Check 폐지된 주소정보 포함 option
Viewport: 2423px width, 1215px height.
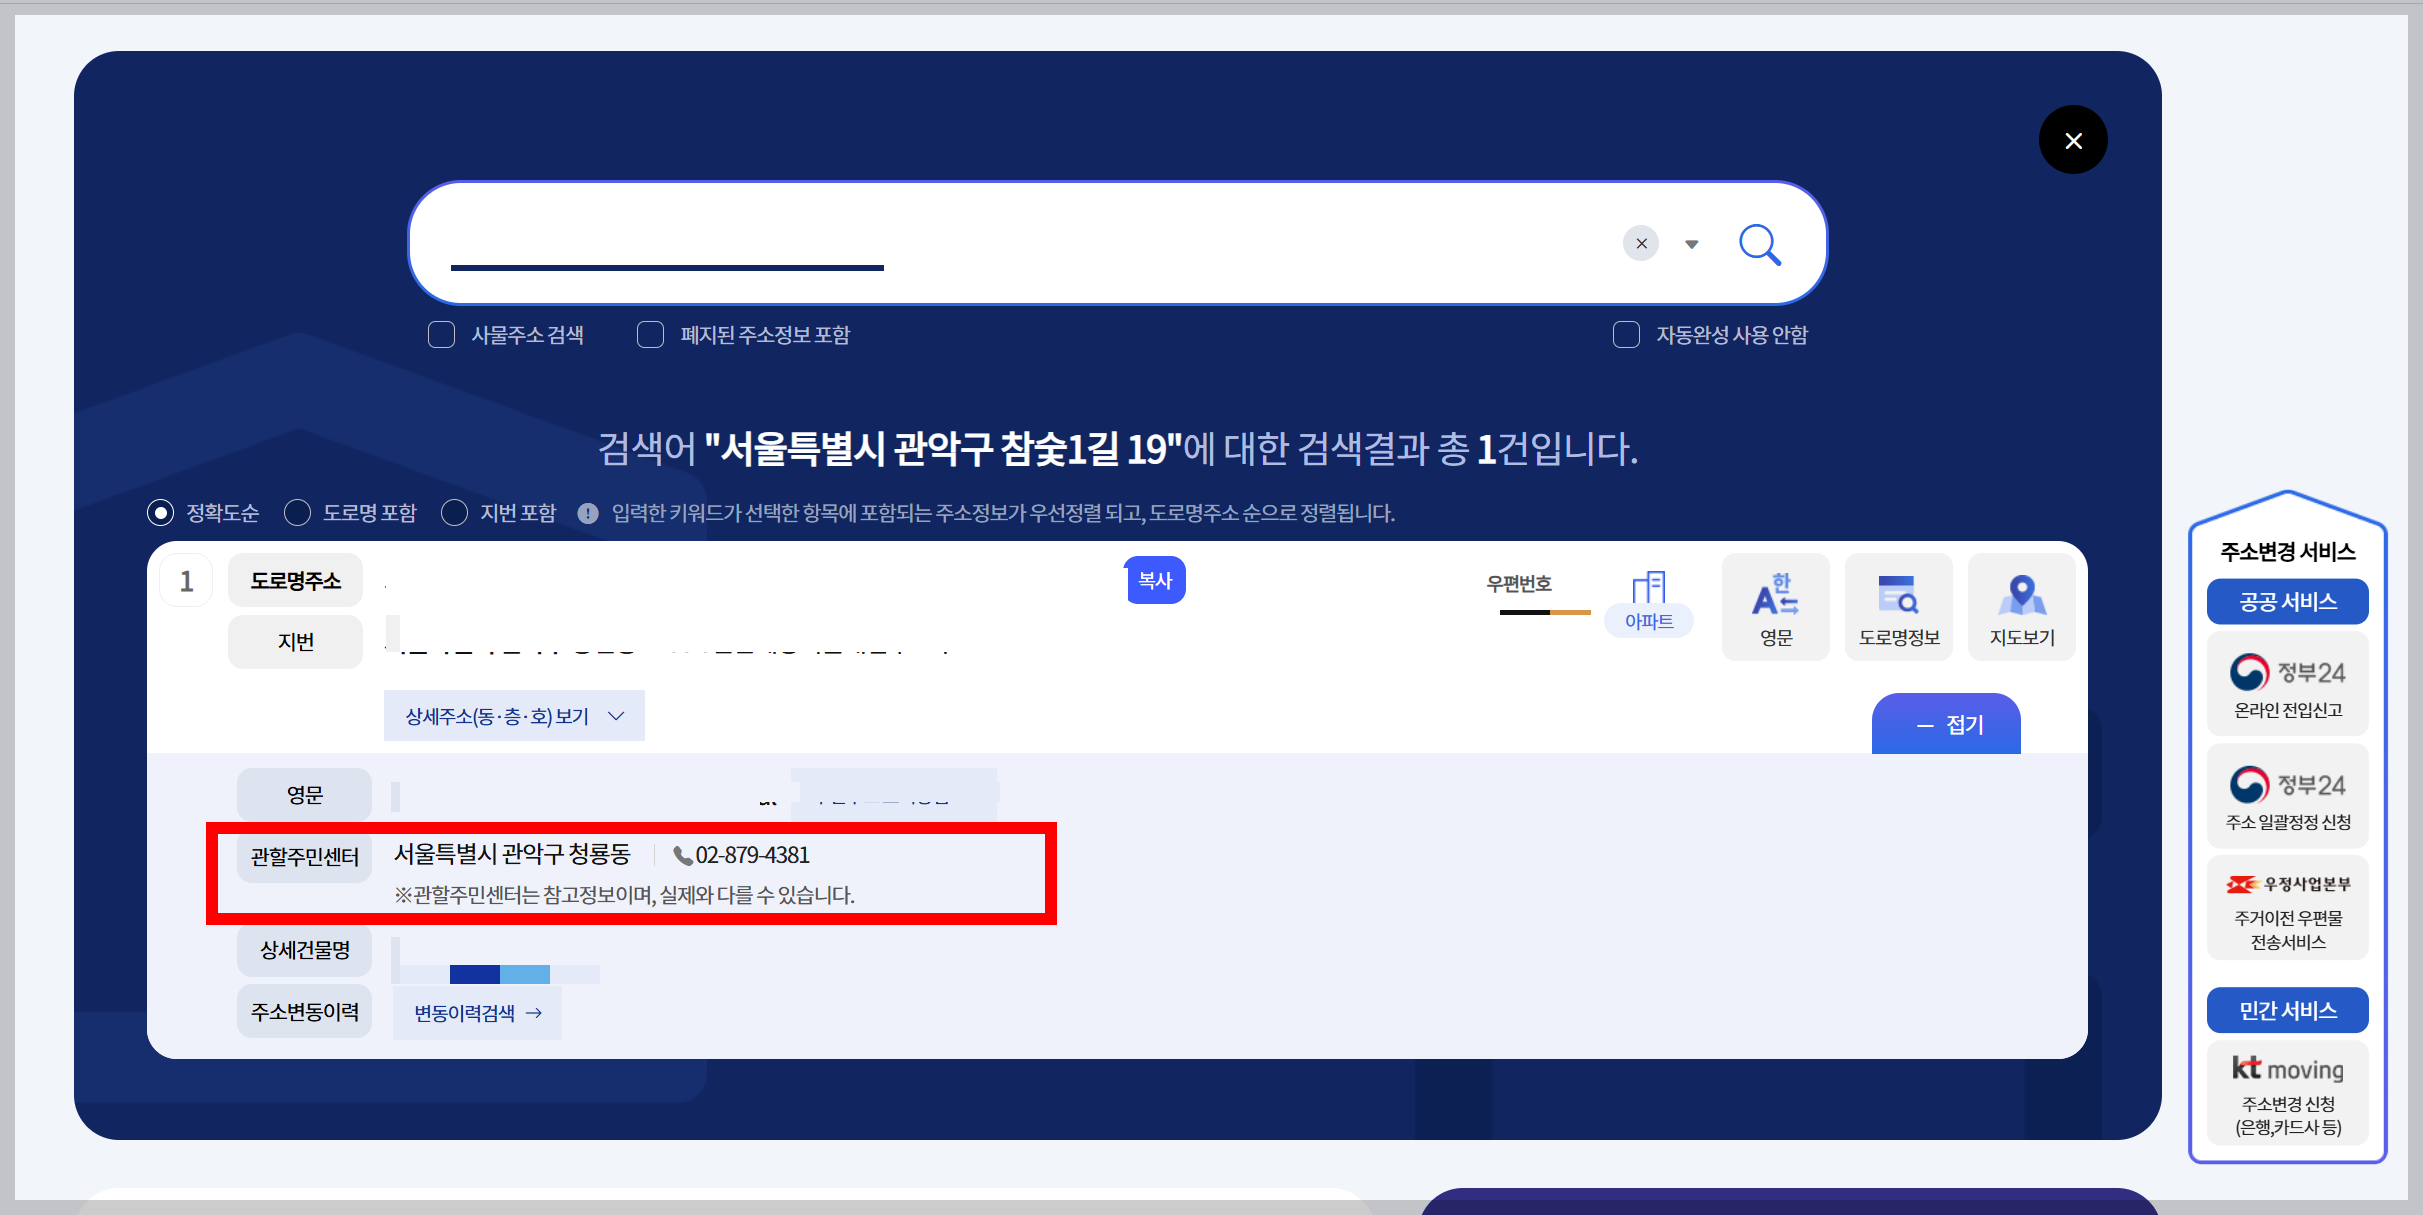pos(650,334)
